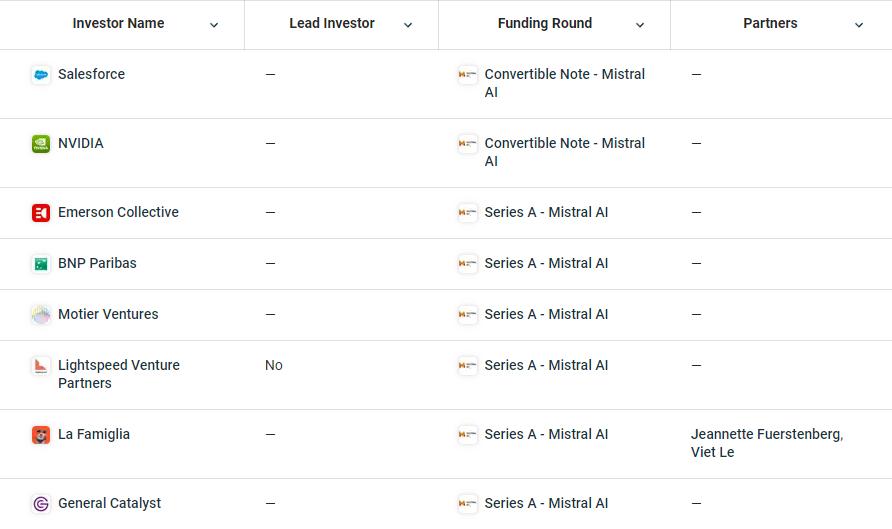Open NVIDIA's Convertible Note - Mistral AI link

(564, 152)
